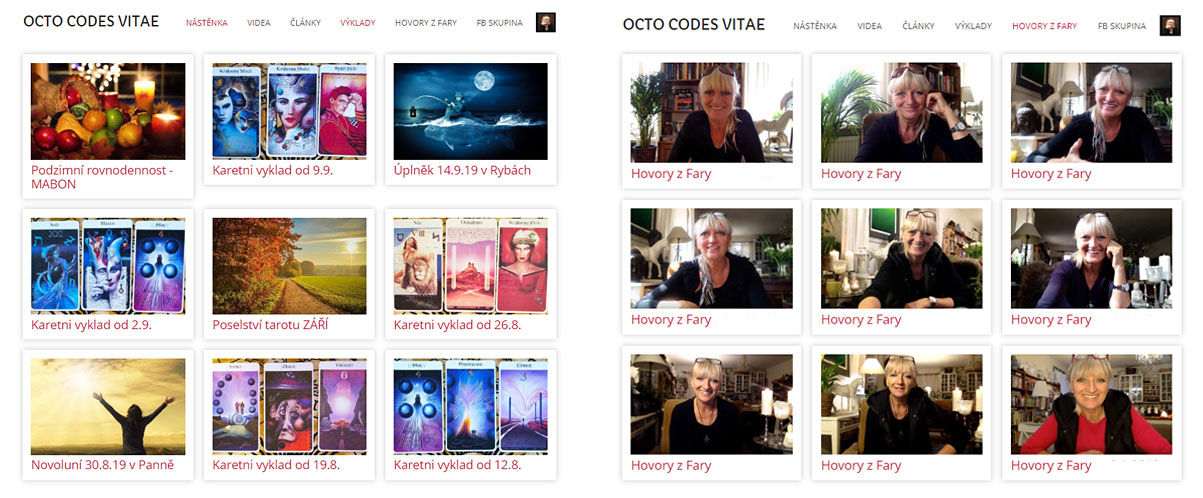Open the Úplněk 14.9.19 v Rybách moon thumbnail
Screen dimensions: 1203x498
[x=470, y=111]
